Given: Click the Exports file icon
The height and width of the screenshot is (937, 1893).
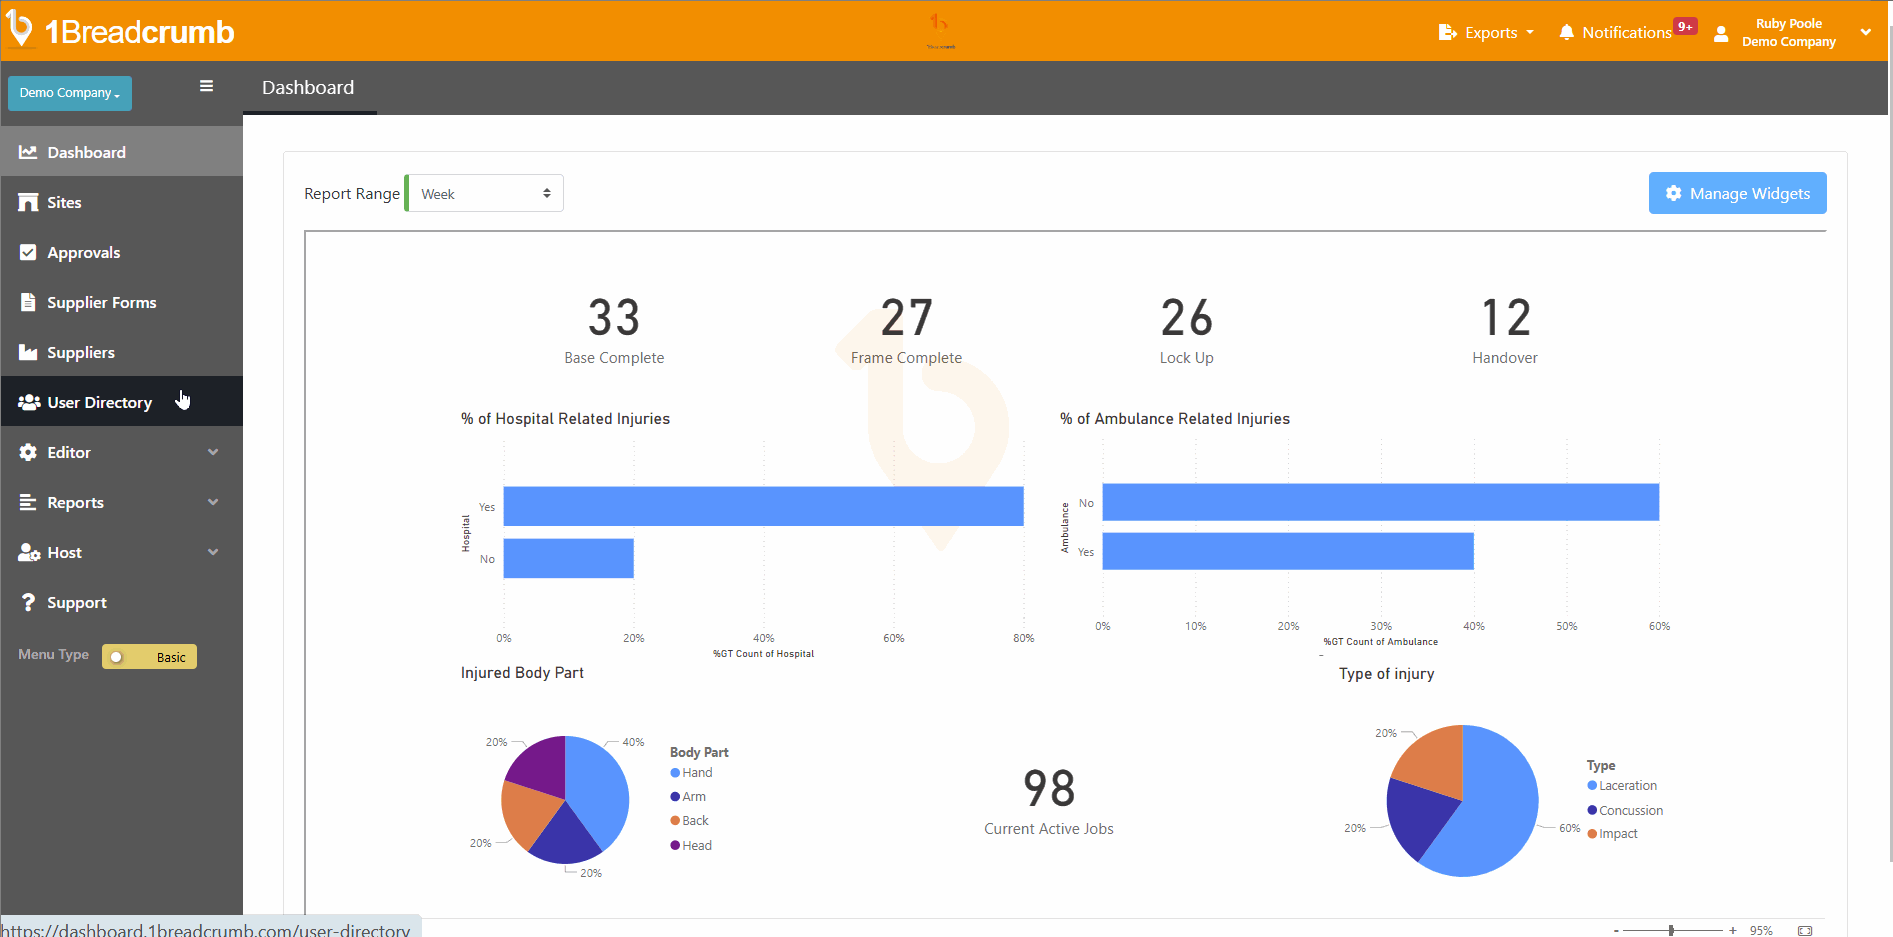Looking at the screenshot, I should tap(1447, 32).
